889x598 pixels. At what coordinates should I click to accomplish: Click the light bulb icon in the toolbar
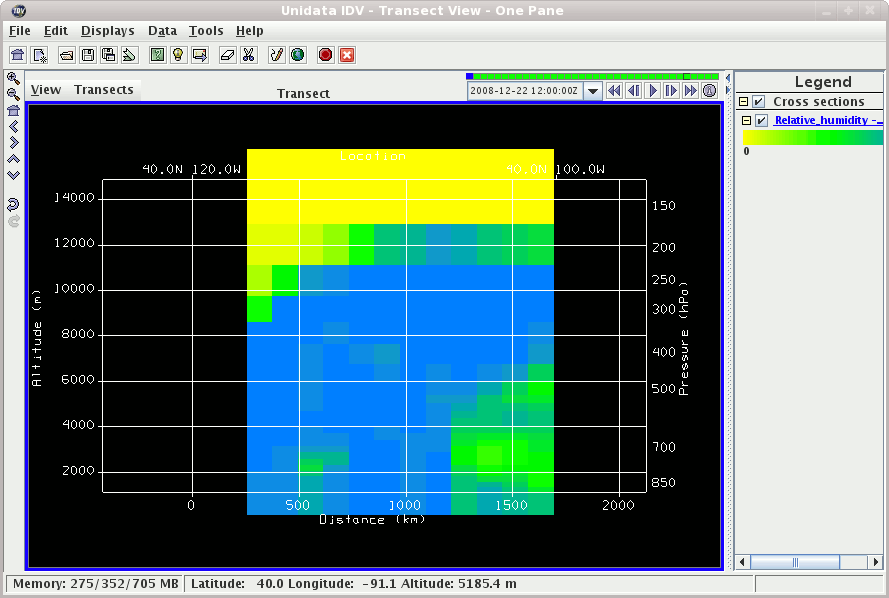pyautogui.click(x=178, y=55)
